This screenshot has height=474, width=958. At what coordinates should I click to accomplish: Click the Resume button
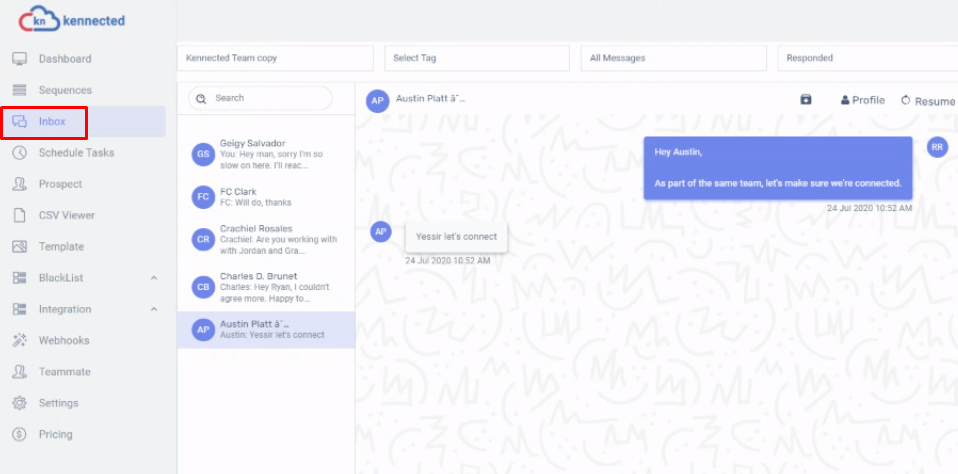tap(928, 101)
